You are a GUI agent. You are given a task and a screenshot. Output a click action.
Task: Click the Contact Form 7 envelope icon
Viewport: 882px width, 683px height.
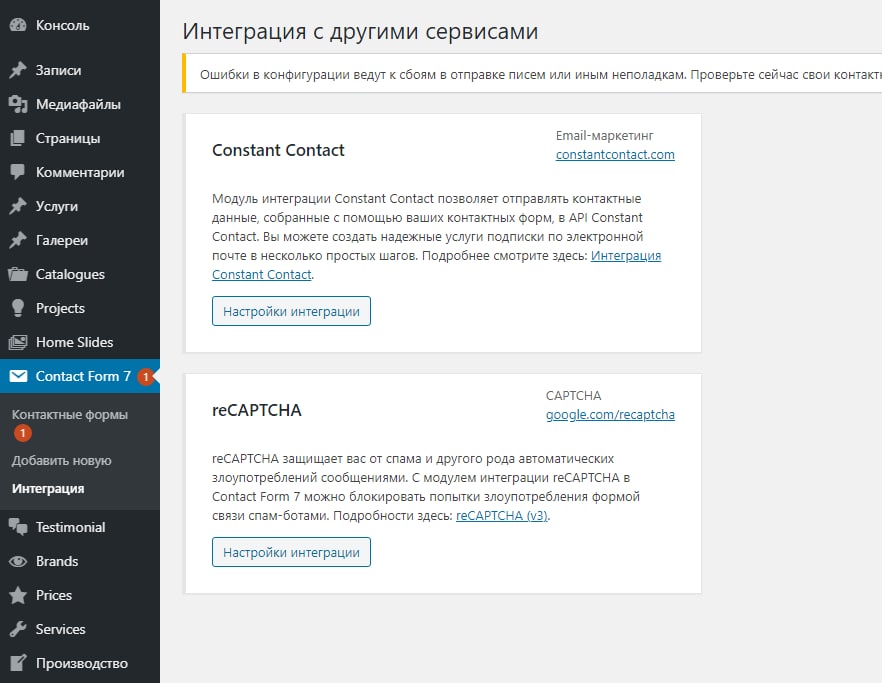pyautogui.click(x=17, y=377)
